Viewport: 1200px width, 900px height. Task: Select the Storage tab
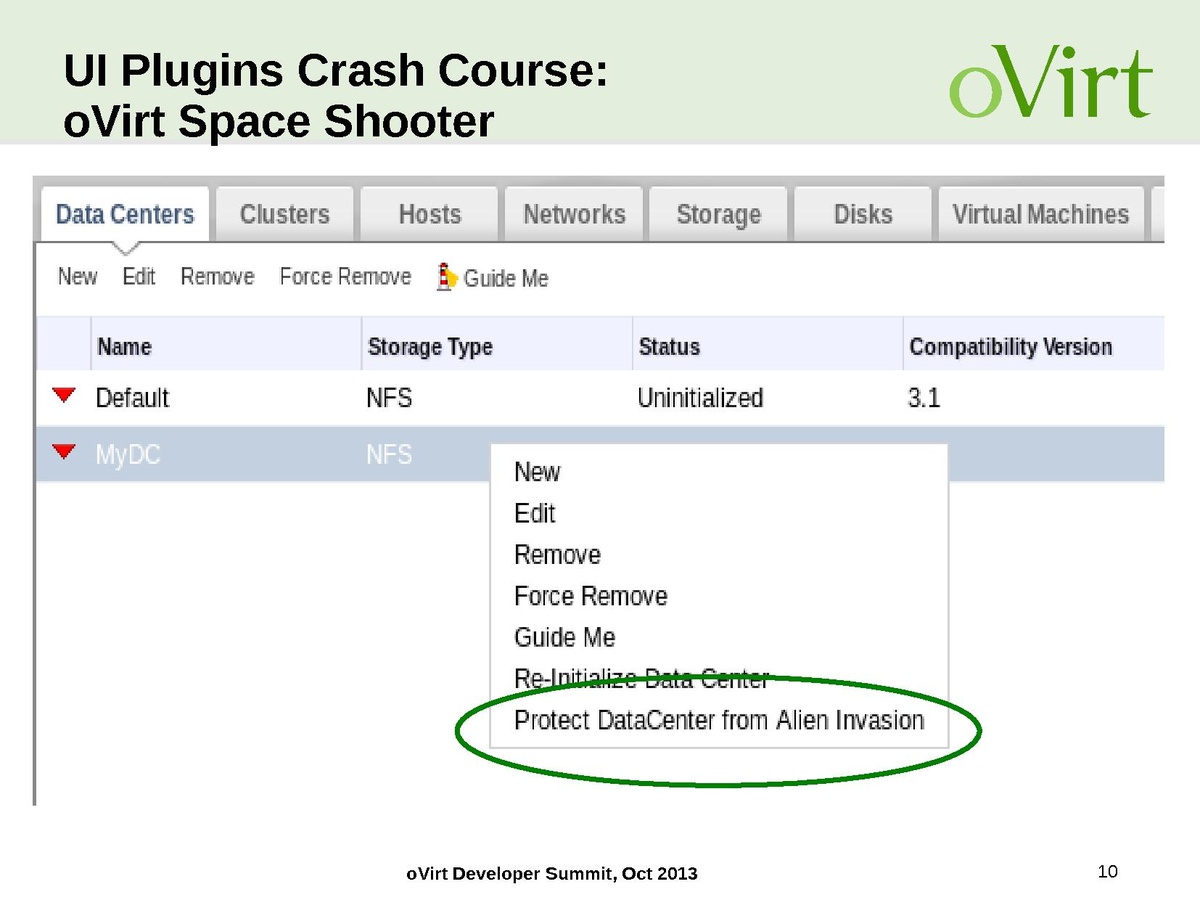coord(718,214)
